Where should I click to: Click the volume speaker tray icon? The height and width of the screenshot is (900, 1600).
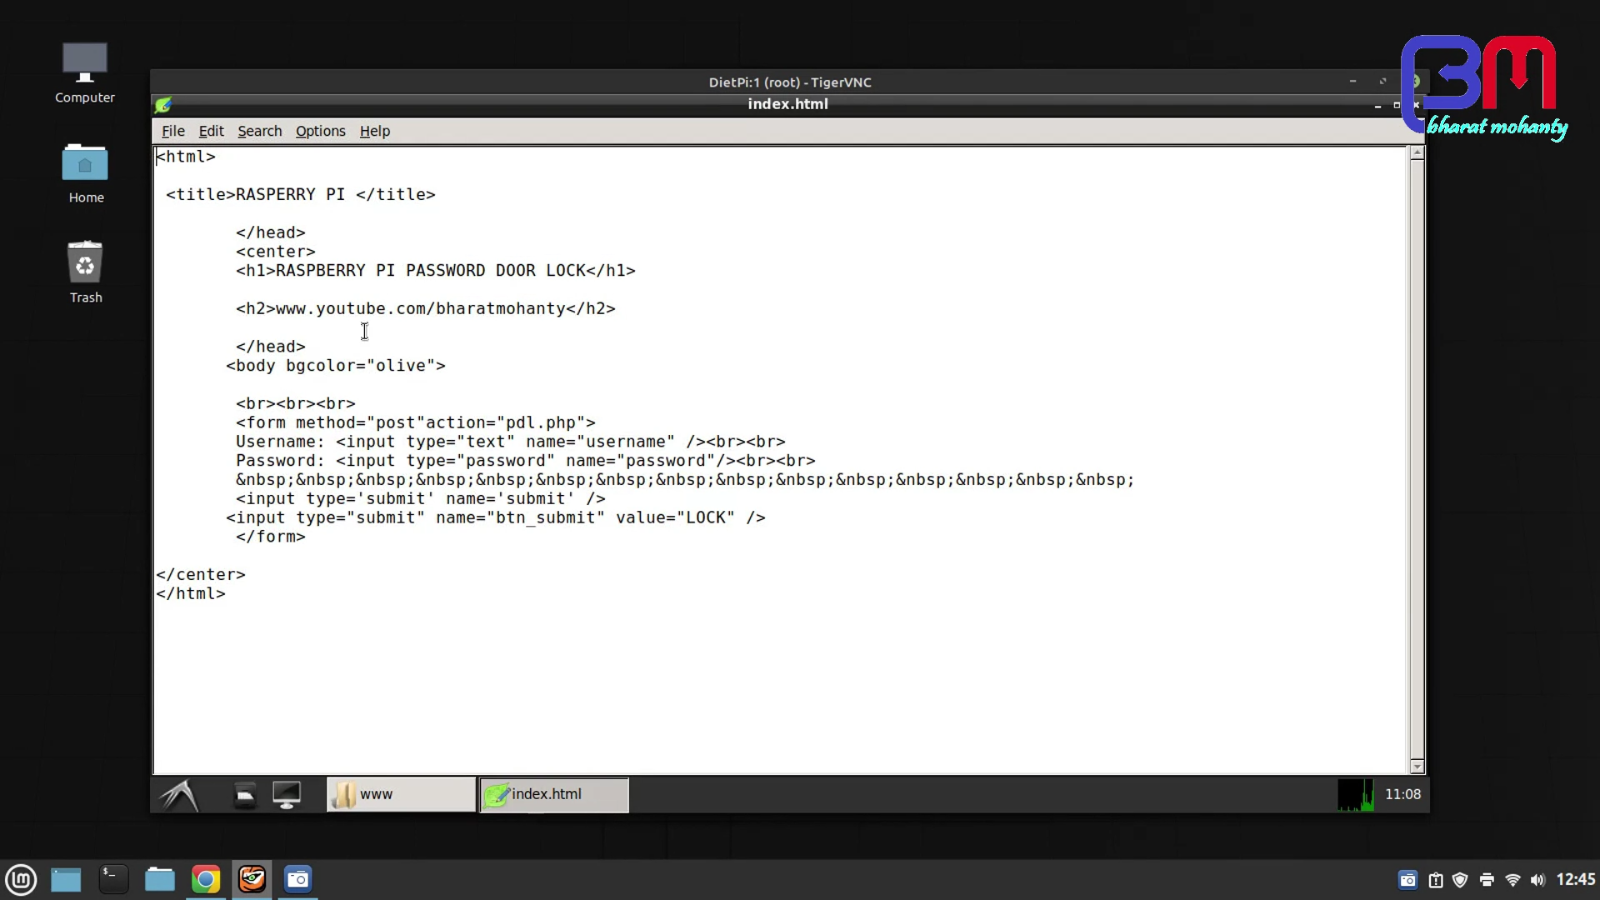(1538, 880)
